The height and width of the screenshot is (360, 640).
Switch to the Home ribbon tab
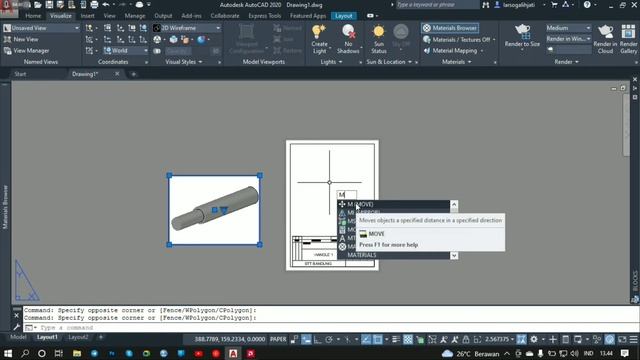(33, 16)
